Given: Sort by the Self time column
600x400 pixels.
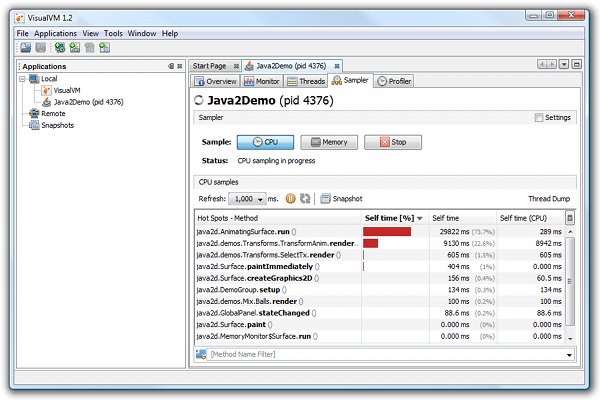Looking at the screenshot, I should [462, 218].
